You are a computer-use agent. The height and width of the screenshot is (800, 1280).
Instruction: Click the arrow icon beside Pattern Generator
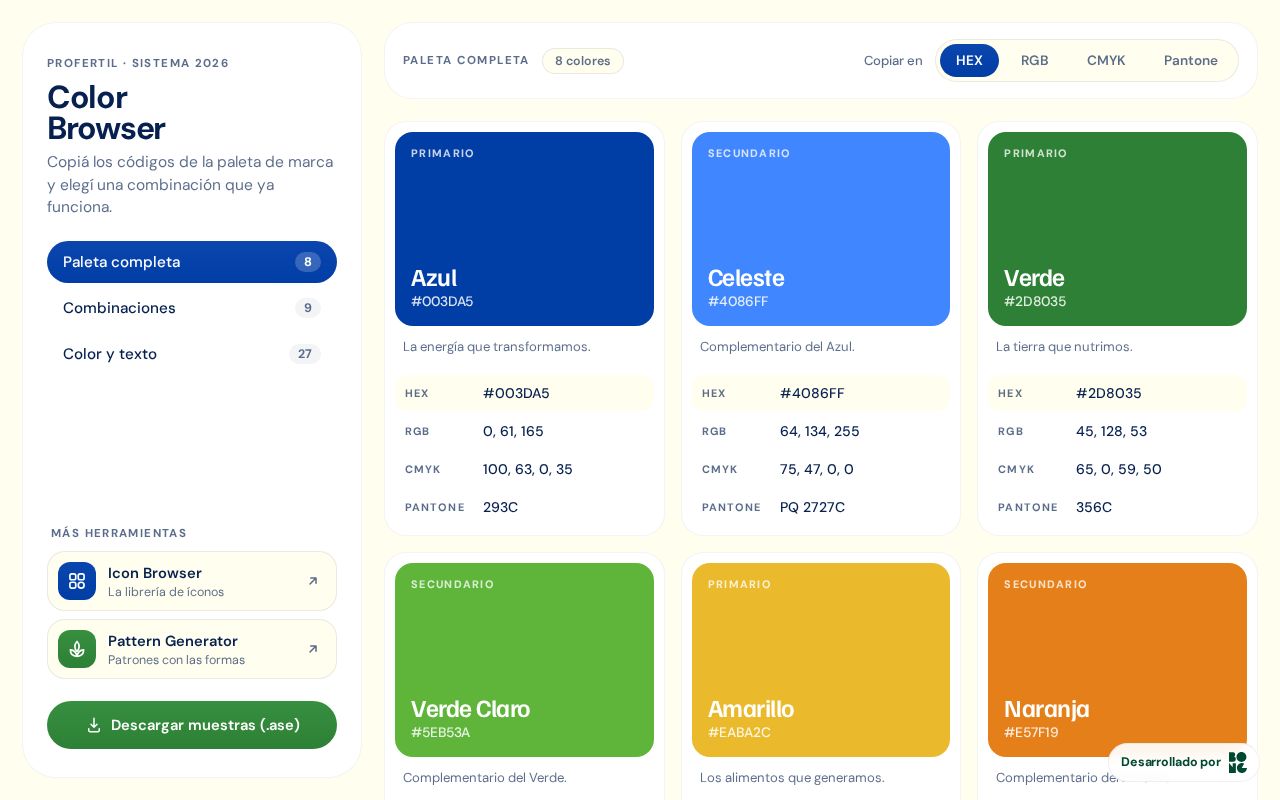coord(313,649)
